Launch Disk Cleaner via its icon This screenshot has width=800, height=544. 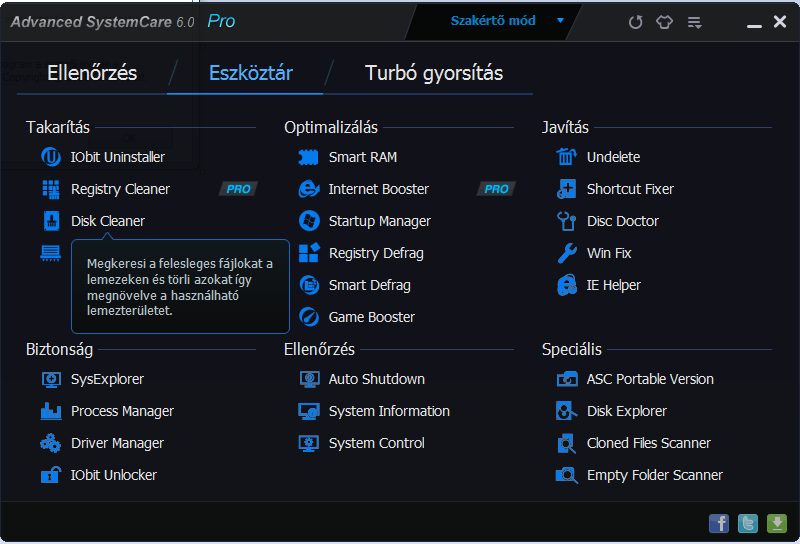pos(51,221)
